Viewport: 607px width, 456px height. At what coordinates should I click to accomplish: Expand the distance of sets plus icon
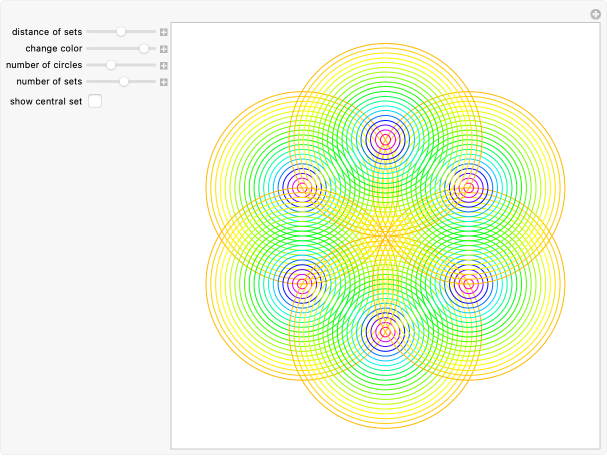164,32
